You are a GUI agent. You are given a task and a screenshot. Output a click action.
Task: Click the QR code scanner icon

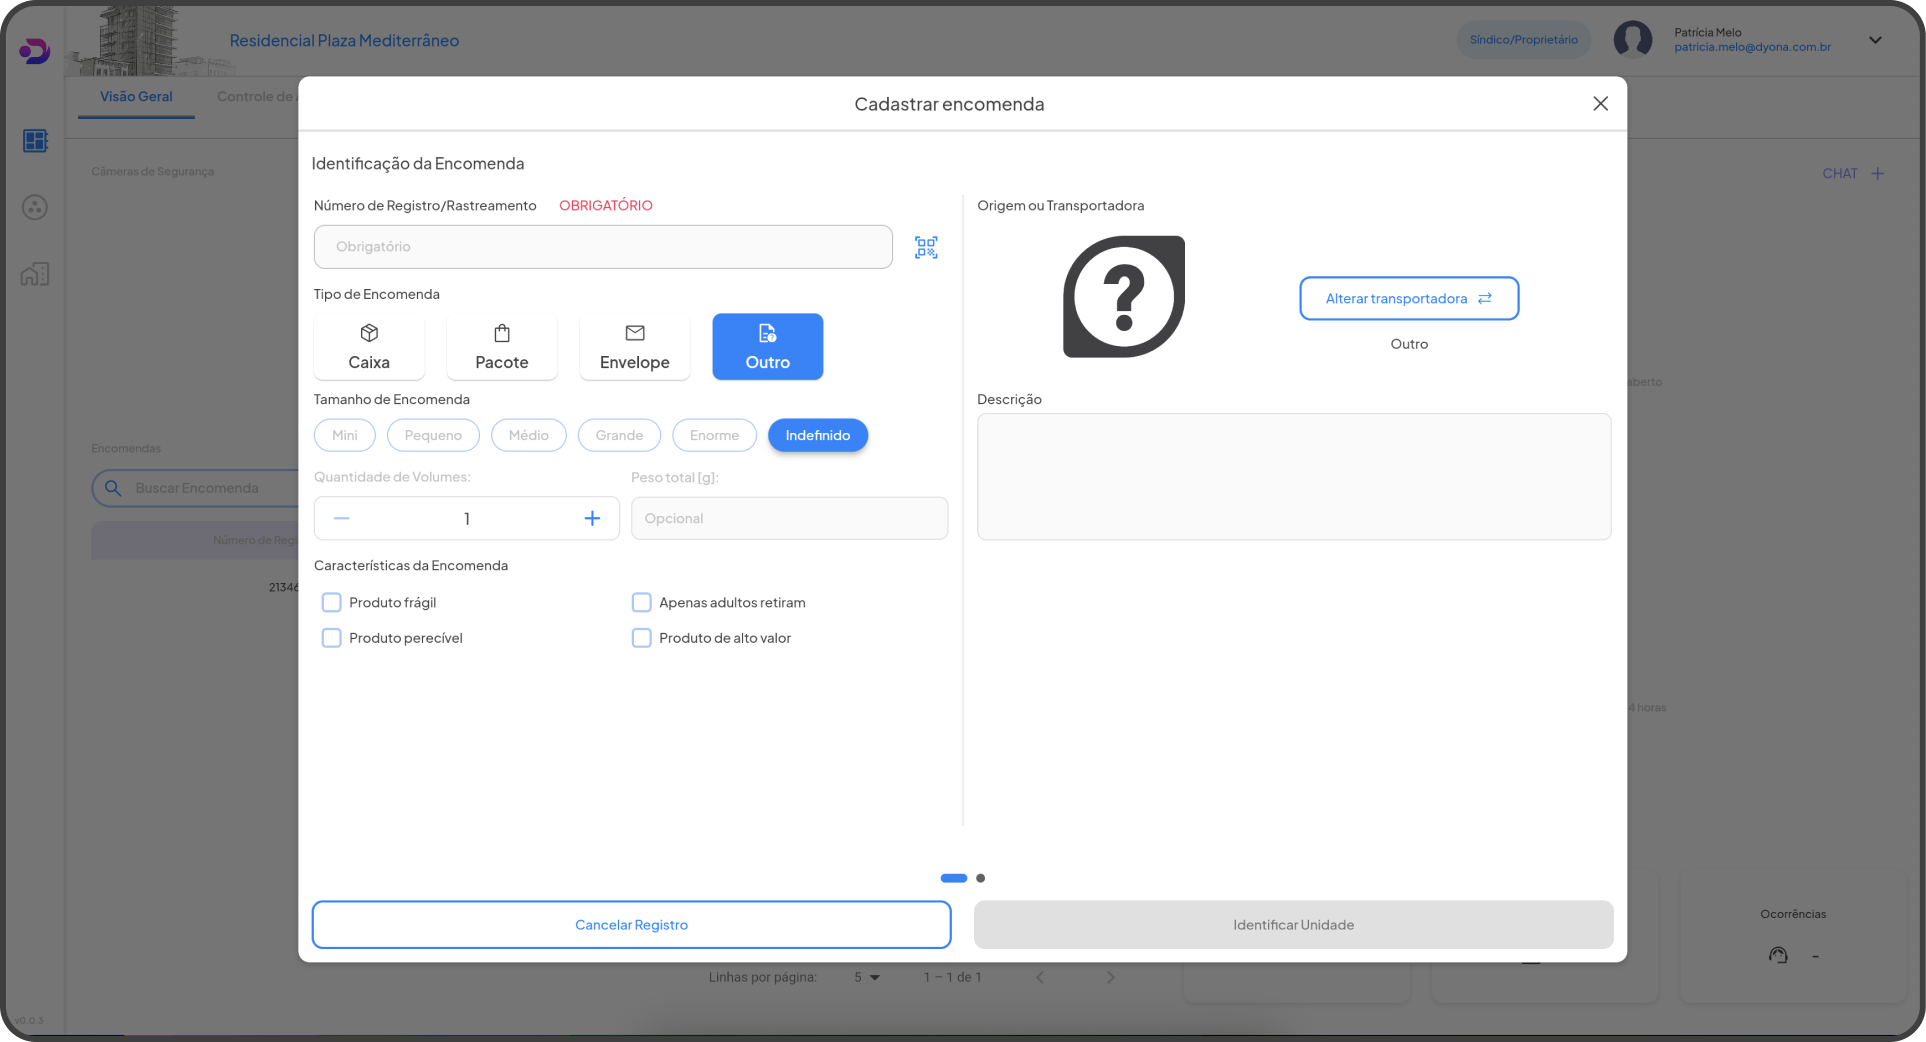pos(926,247)
